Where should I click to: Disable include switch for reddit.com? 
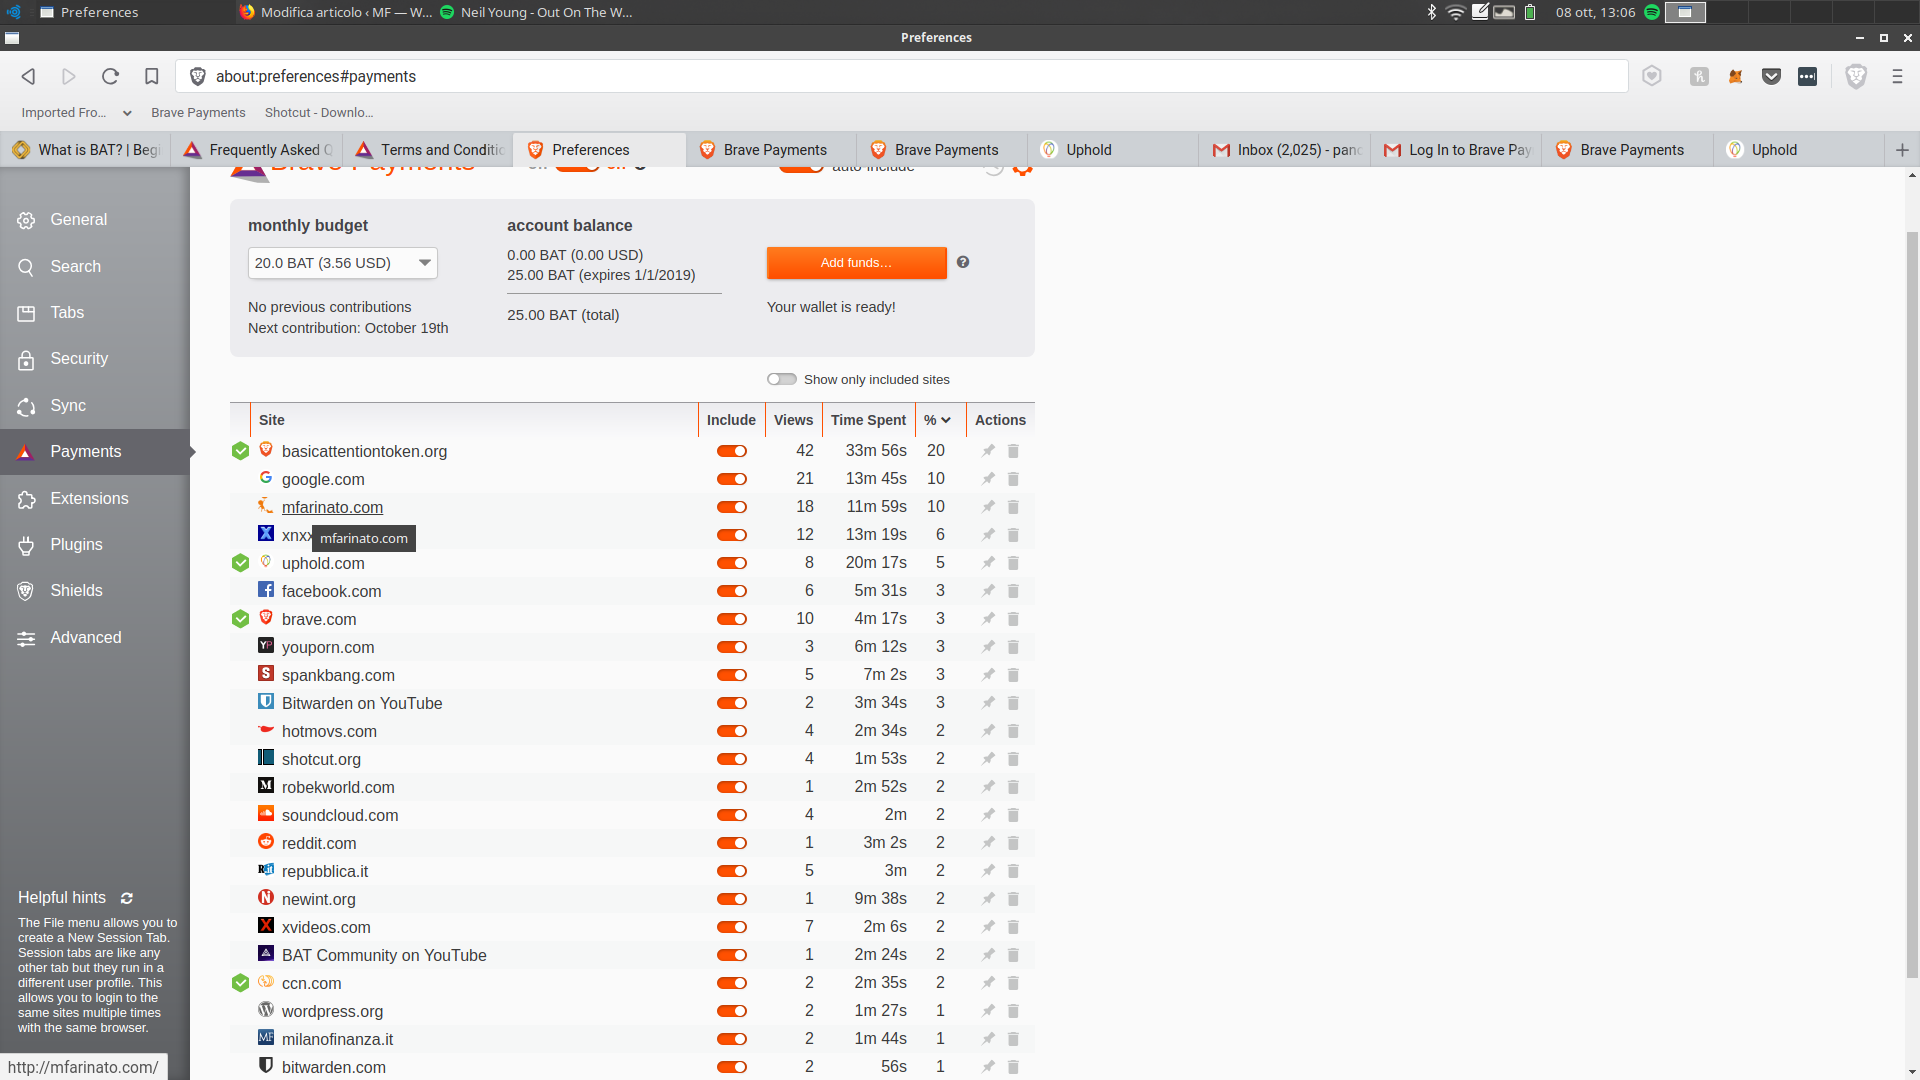(732, 843)
